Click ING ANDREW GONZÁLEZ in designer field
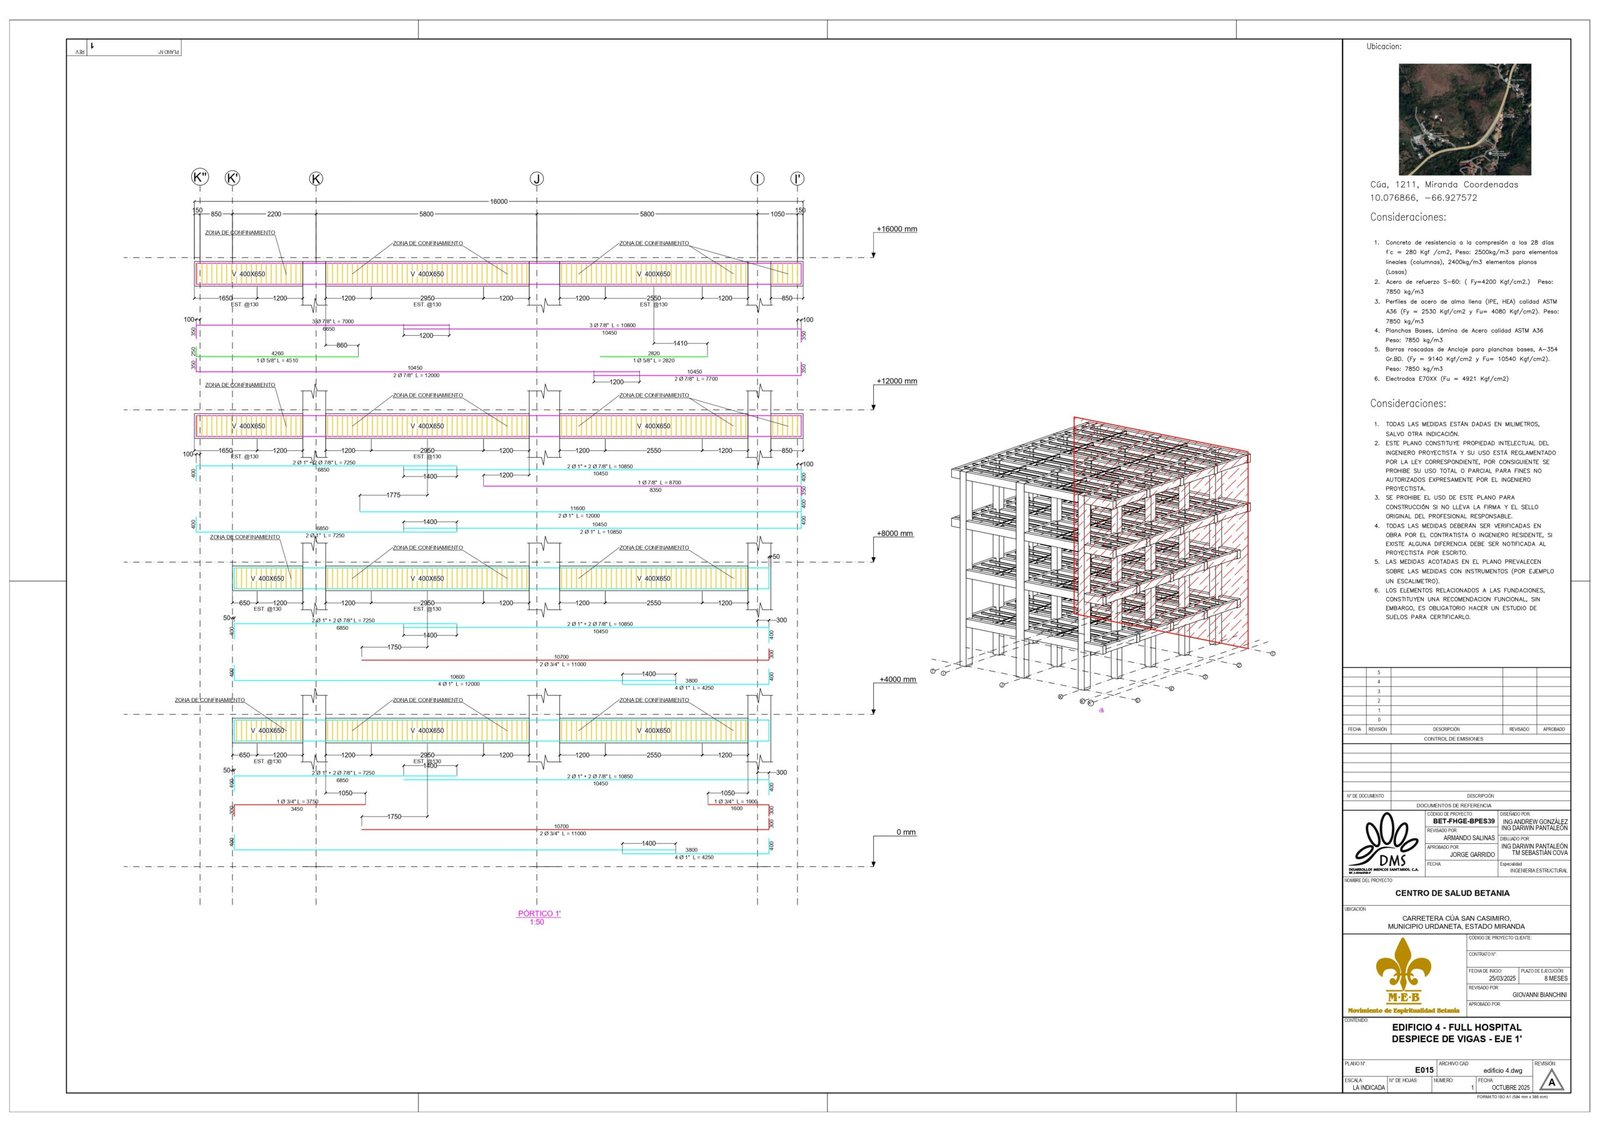This screenshot has width=1600, height=1131. (x=1535, y=822)
